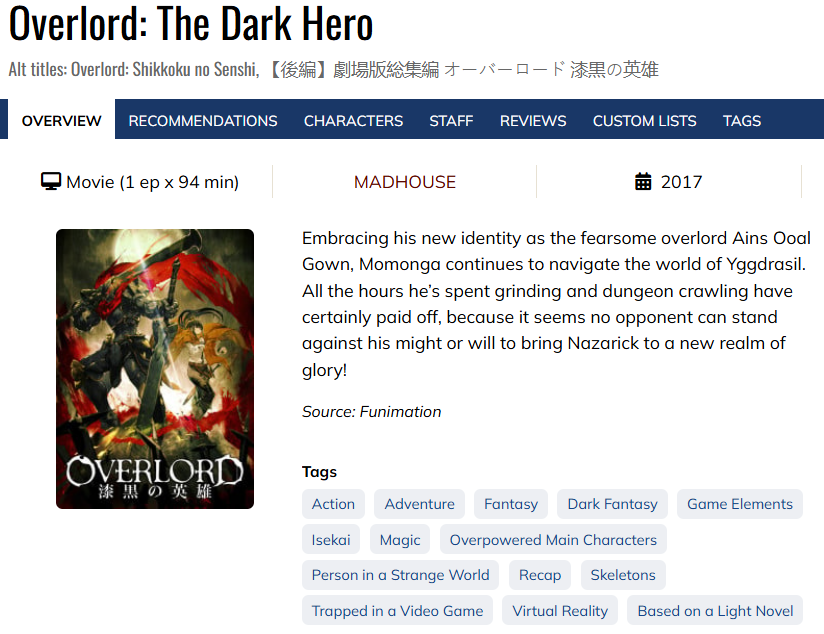Click the calendar icon next to 2017

(x=643, y=182)
